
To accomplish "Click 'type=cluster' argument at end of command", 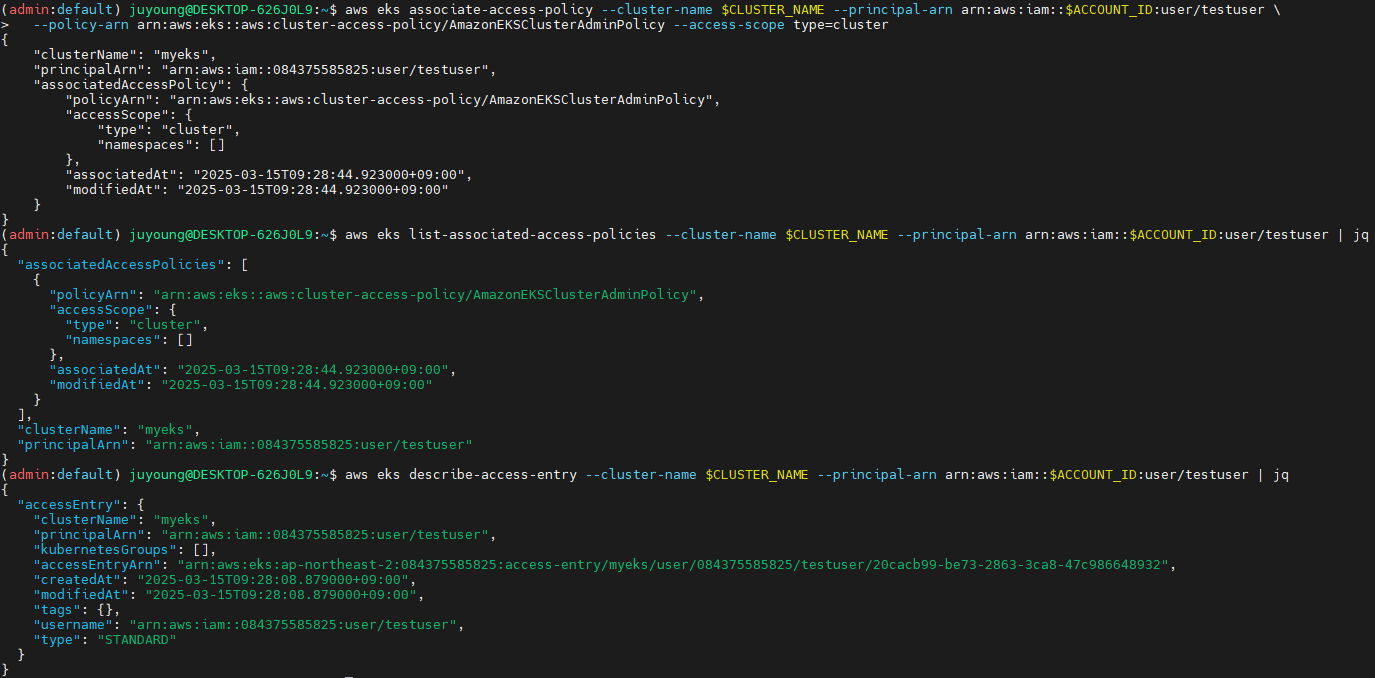I will pyautogui.click(x=840, y=24).
